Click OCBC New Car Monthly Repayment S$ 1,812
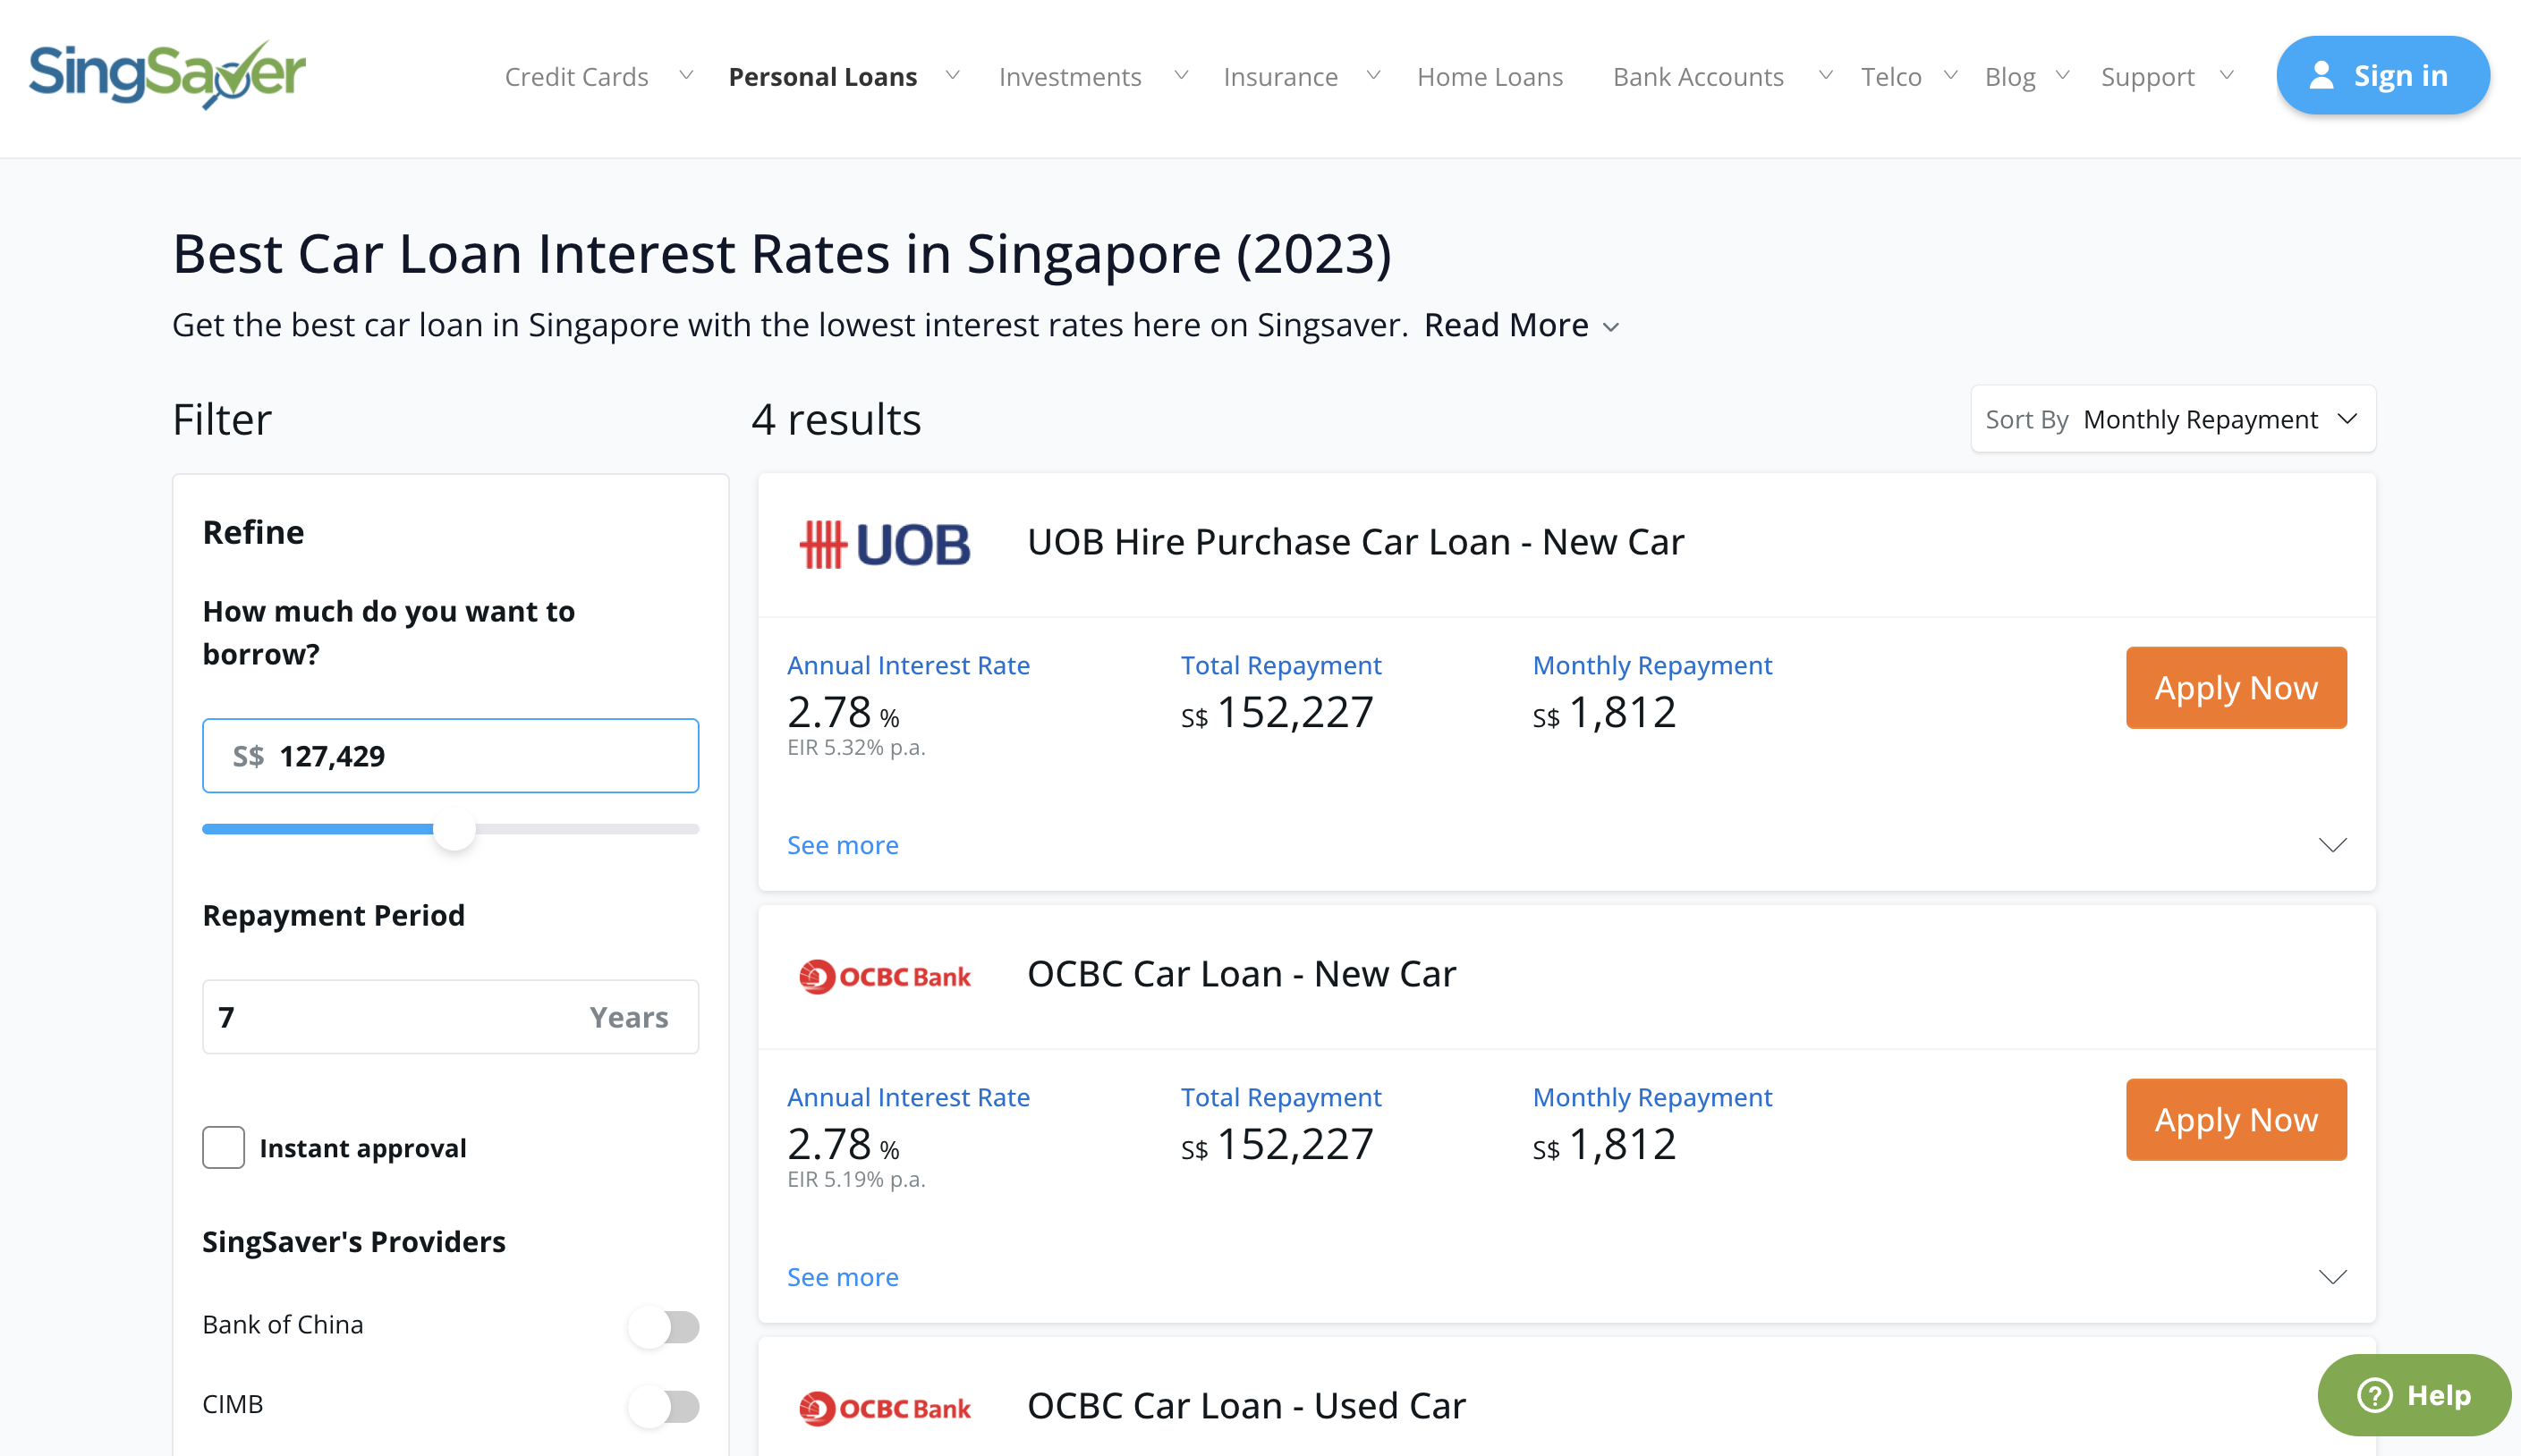The height and width of the screenshot is (1456, 2521). pyautogui.click(x=1604, y=1144)
